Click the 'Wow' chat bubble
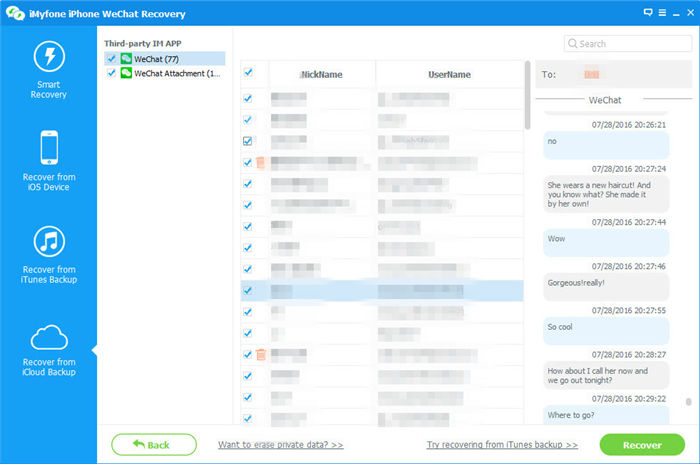The height and width of the screenshot is (464, 700). coord(606,242)
